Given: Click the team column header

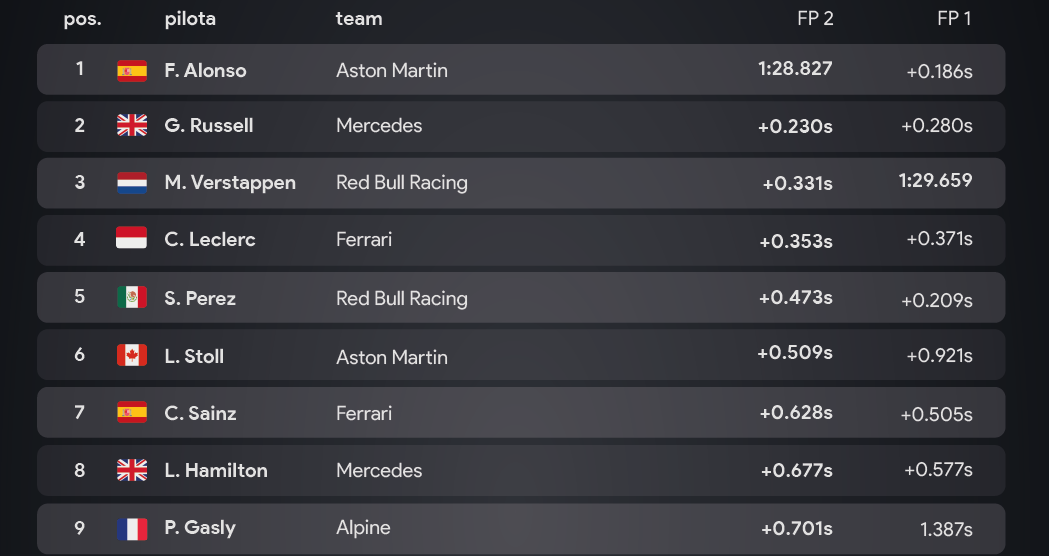Looking at the screenshot, I should tap(359, 19).
